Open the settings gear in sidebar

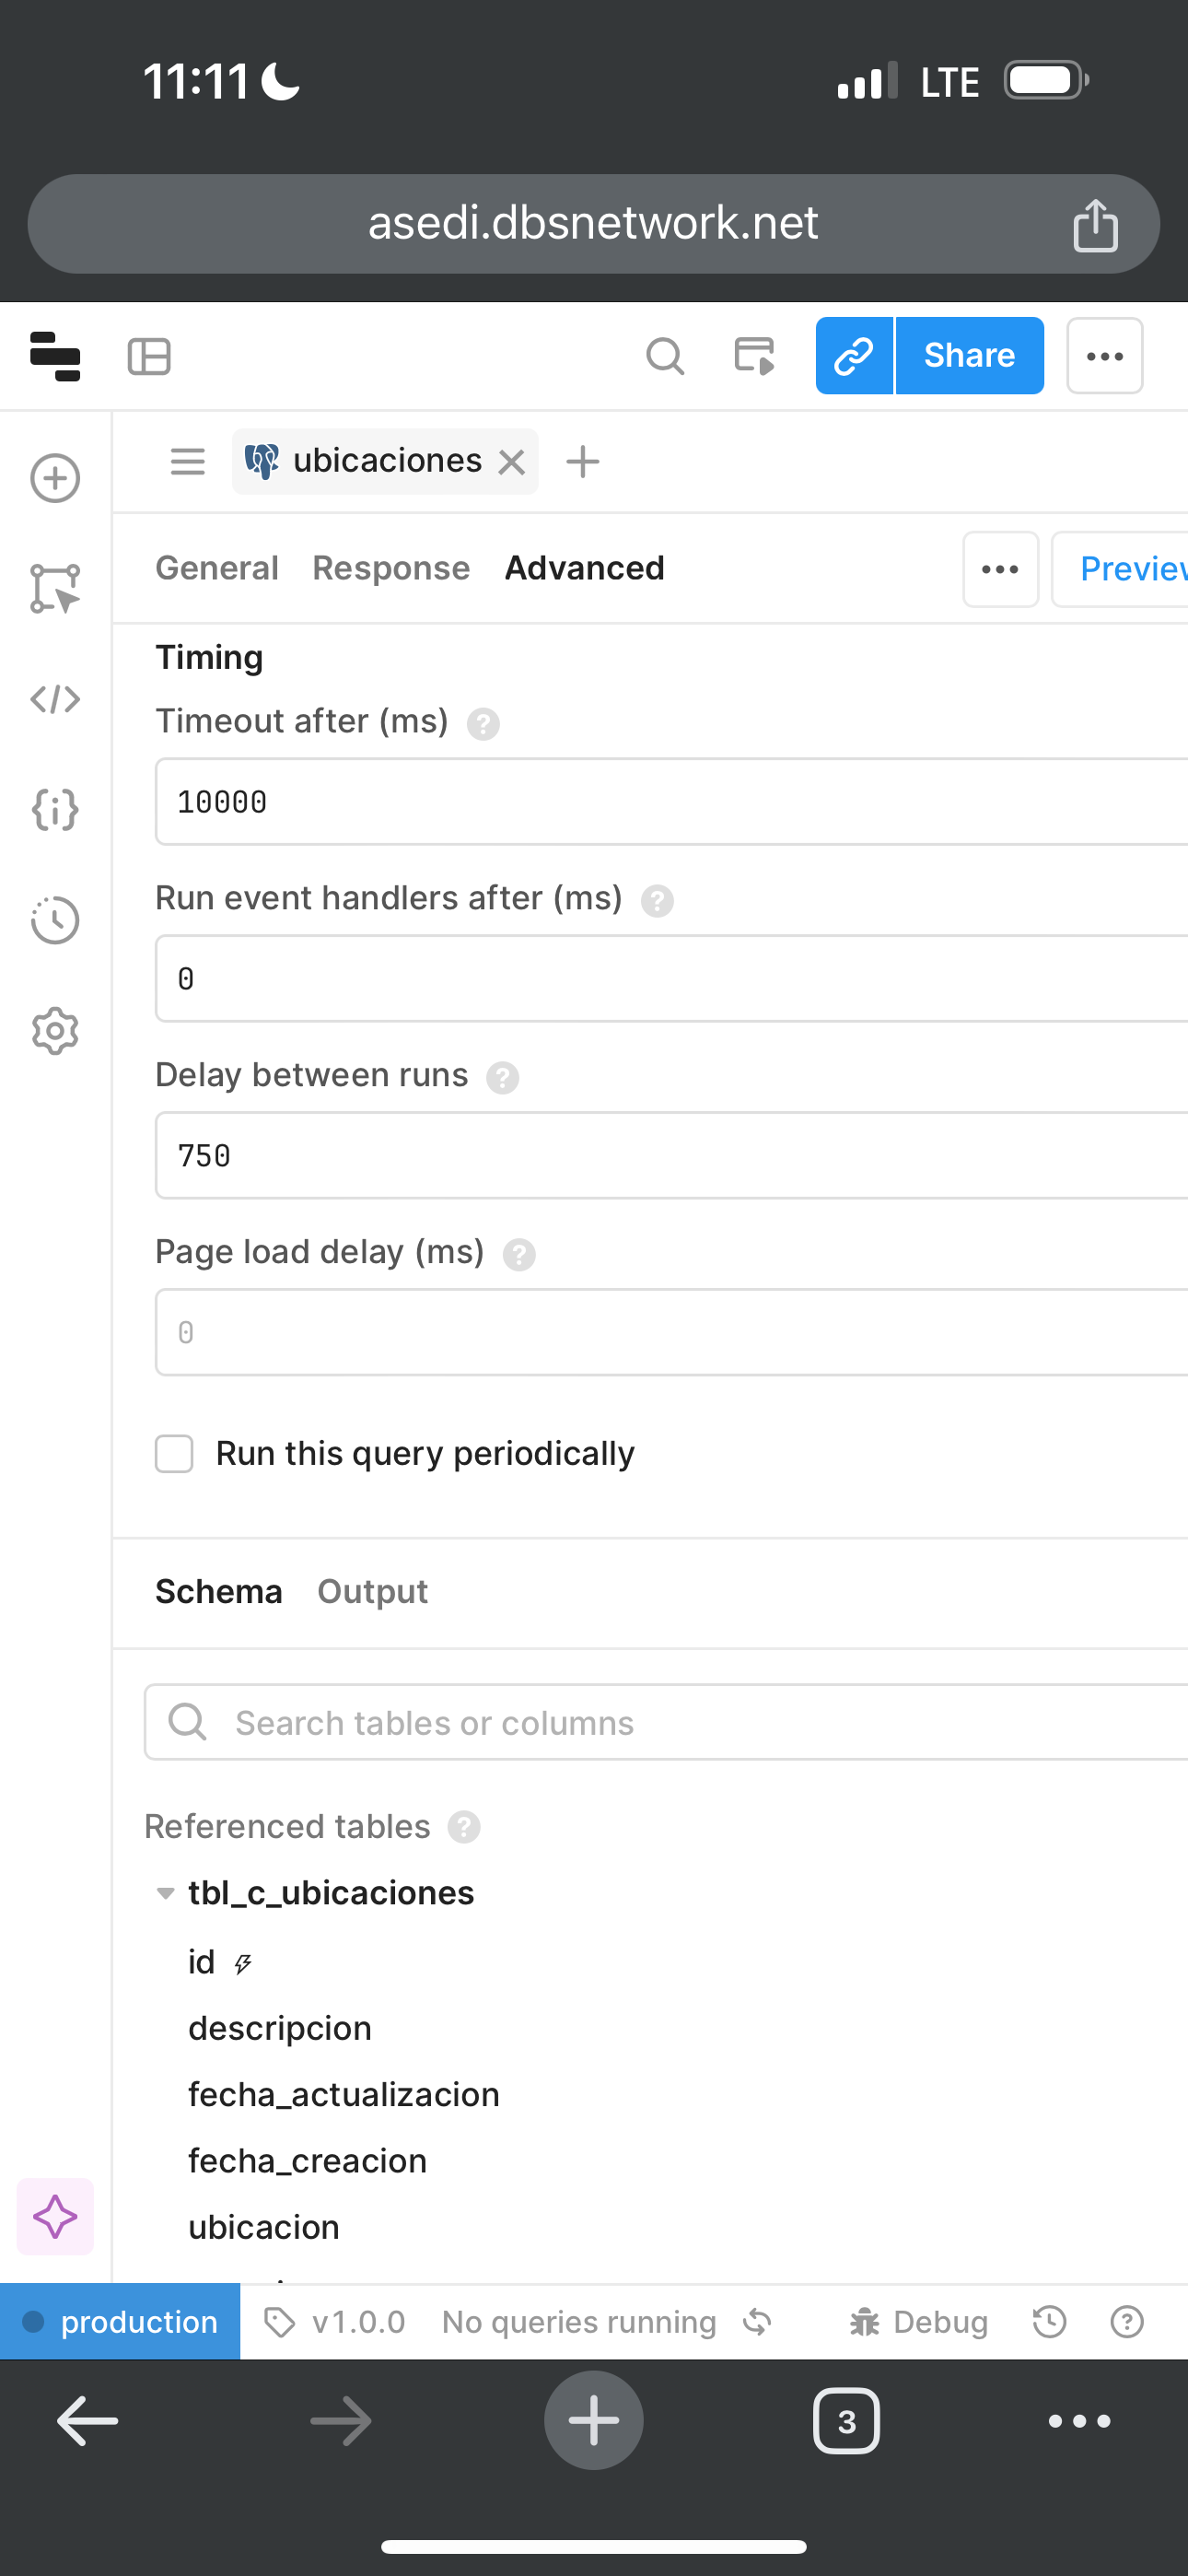55,1031
